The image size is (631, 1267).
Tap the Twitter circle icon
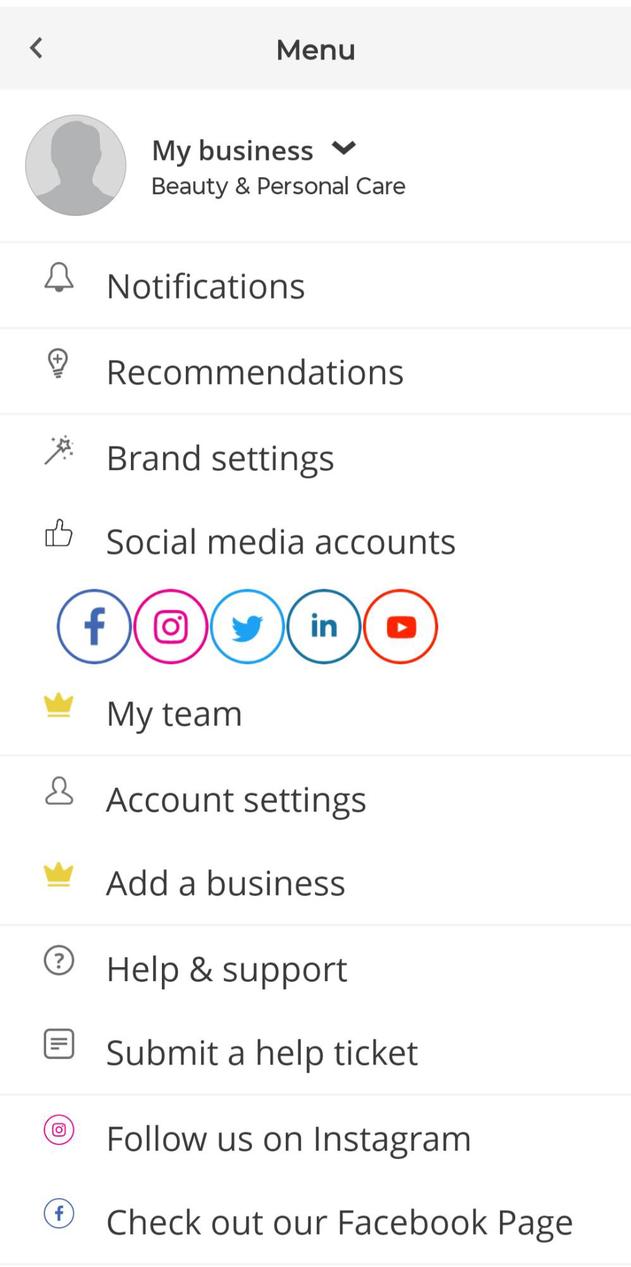tap(247, 627)
